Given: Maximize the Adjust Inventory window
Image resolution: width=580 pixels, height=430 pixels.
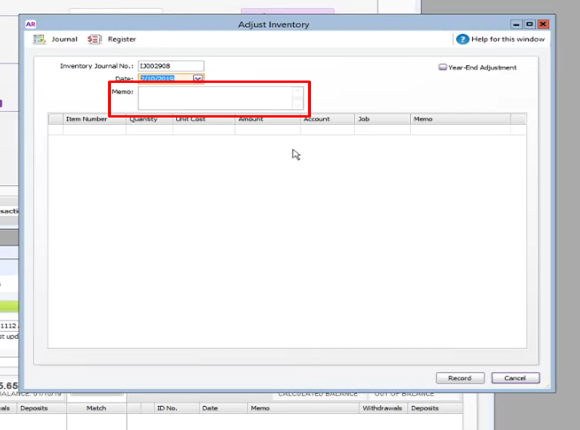Looking at the screenshot, I should [530, 24].
